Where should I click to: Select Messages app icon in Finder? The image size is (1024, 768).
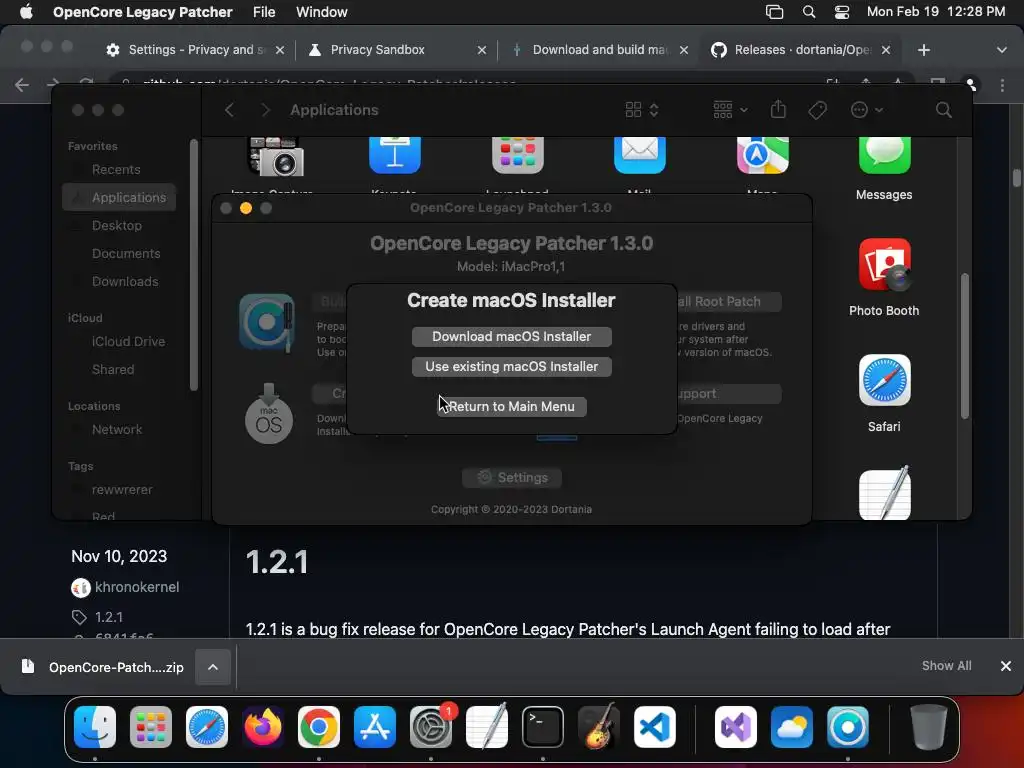884,155
